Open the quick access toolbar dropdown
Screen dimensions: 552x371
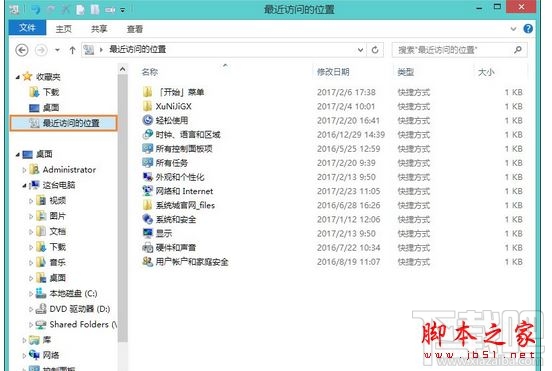123,10
